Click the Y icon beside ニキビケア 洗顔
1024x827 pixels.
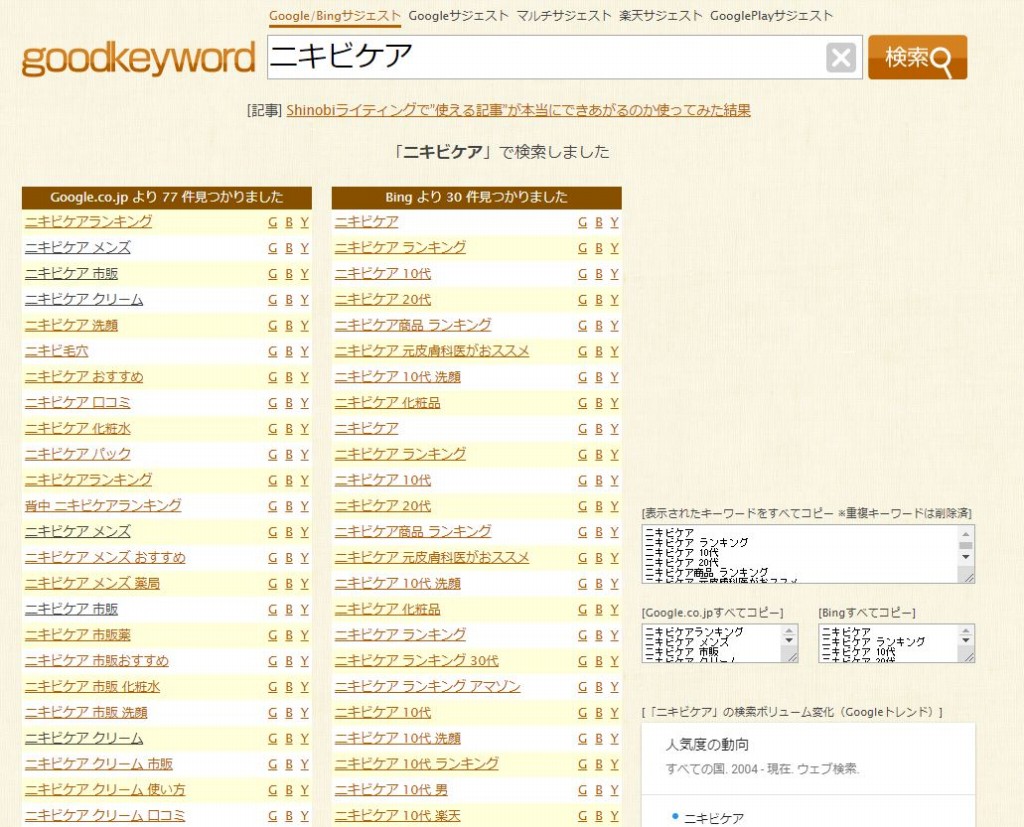pos(304,325)
